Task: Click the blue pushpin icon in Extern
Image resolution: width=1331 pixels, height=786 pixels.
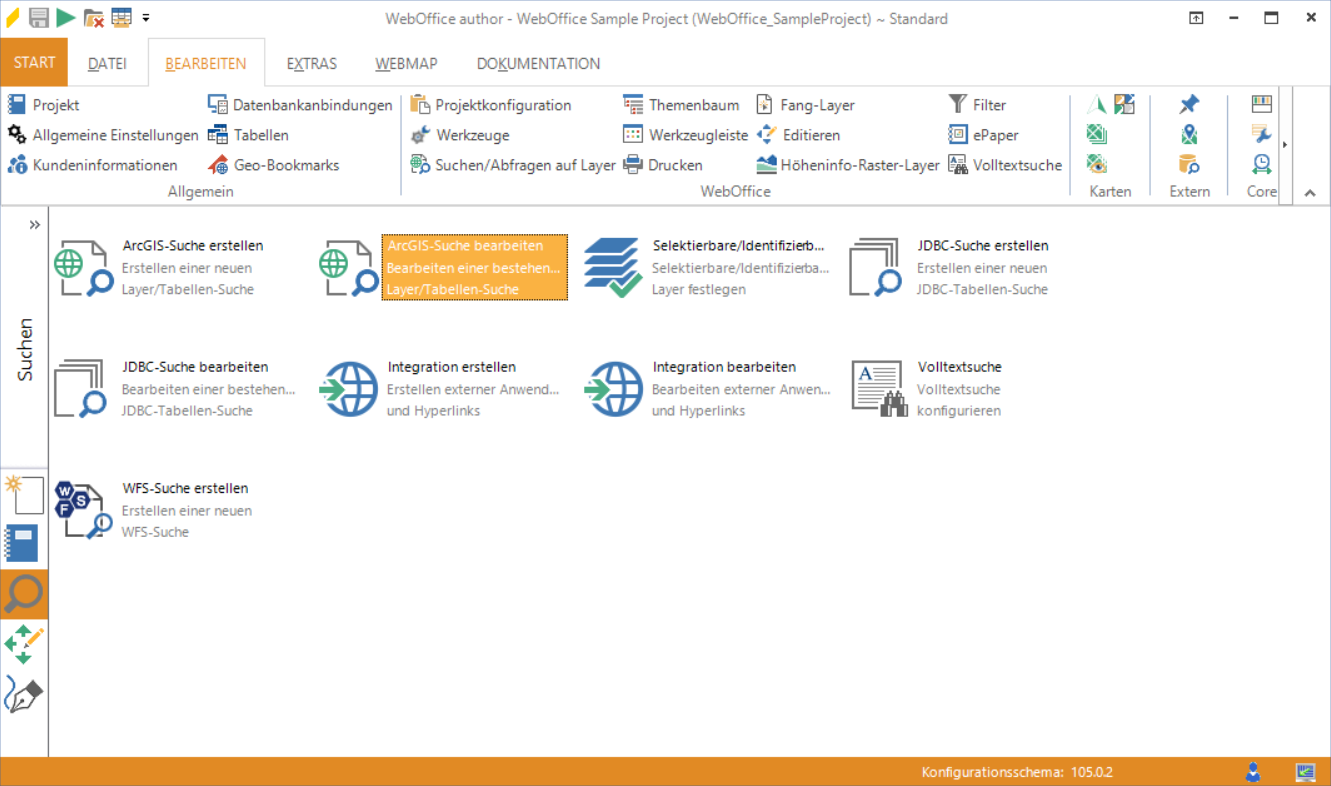Action: point(1189,104)
